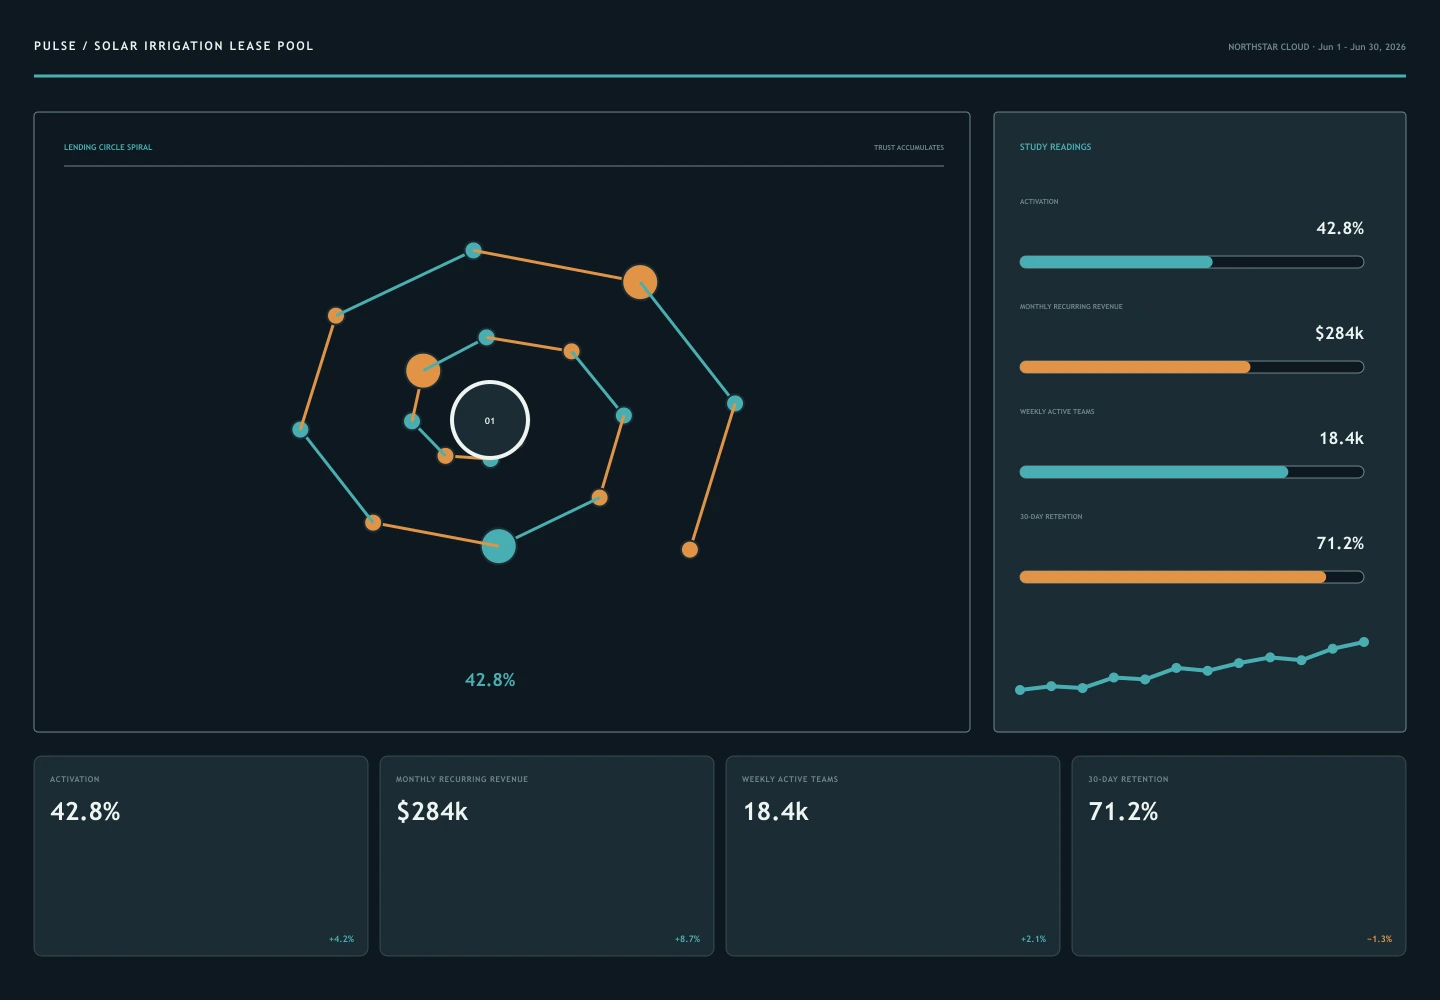
Task: Click the Pulse / Solar Irrigation Lease Pool title
Action: coord(174,46)
